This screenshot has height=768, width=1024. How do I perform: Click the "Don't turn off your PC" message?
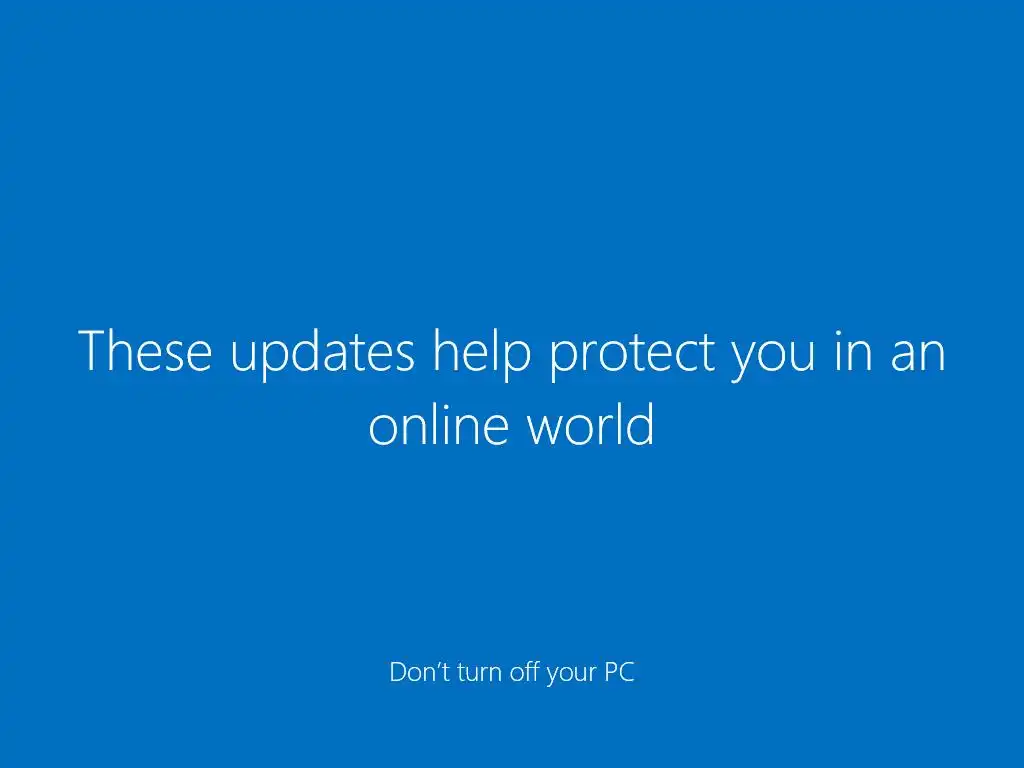tap(512, 673)
